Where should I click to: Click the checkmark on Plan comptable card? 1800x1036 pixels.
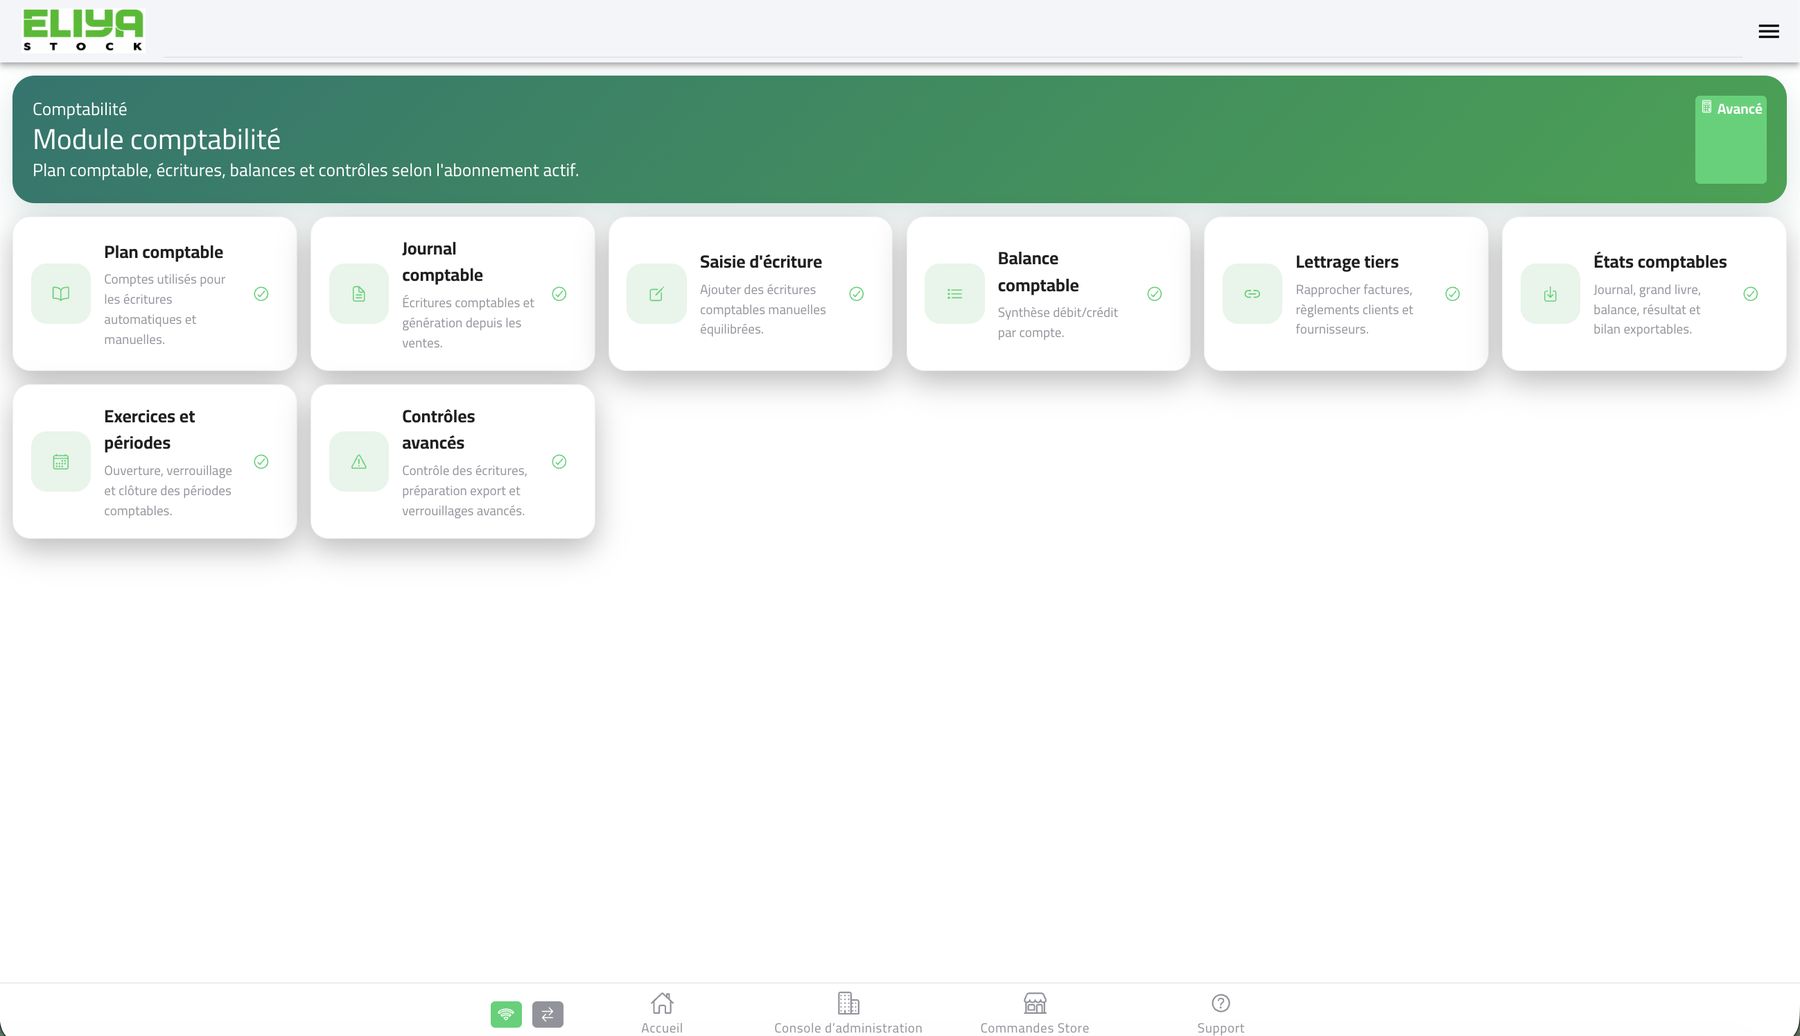pyautogui.click(x=261, y=294)
